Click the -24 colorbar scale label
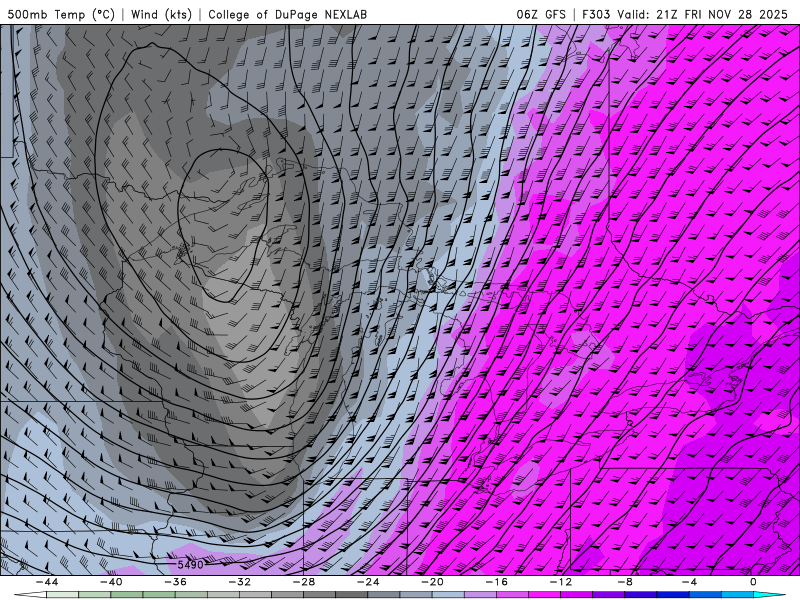The width and height of the screenshot is (800, 600). tap(368, 582)
